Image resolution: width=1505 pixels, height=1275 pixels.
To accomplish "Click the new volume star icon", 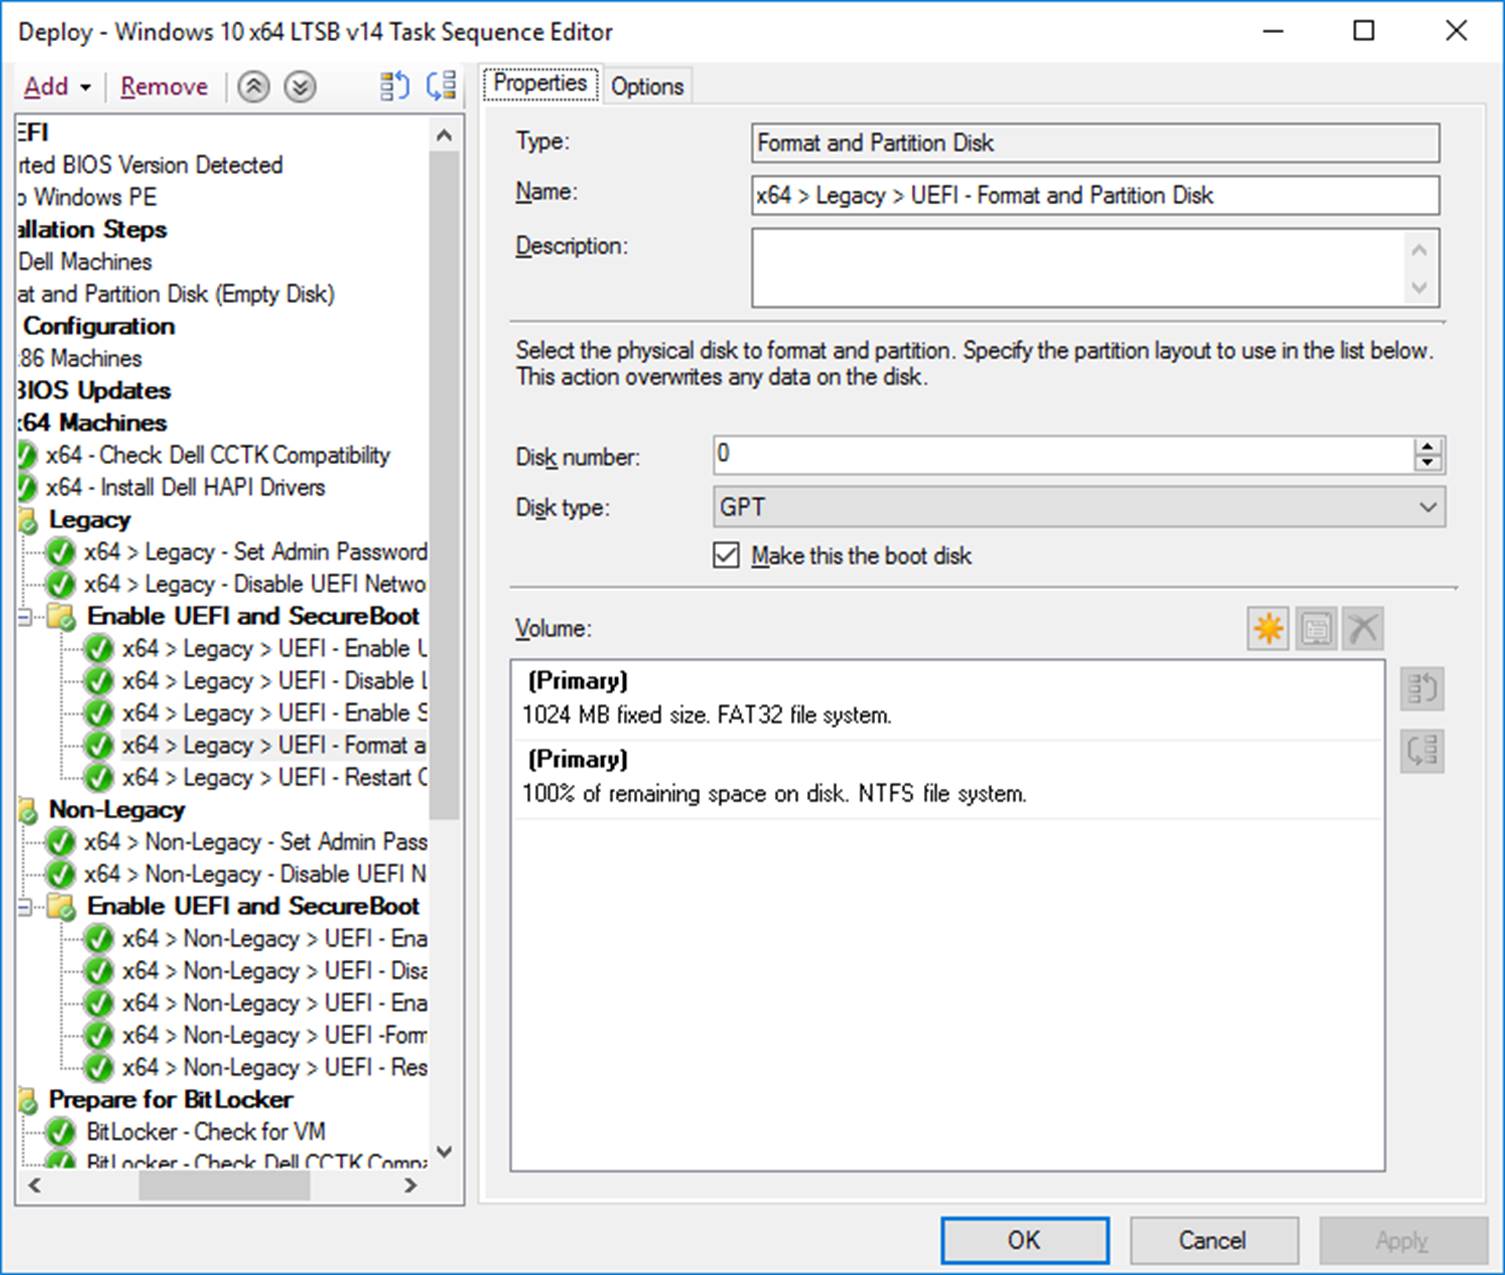I will [1268, 629].
